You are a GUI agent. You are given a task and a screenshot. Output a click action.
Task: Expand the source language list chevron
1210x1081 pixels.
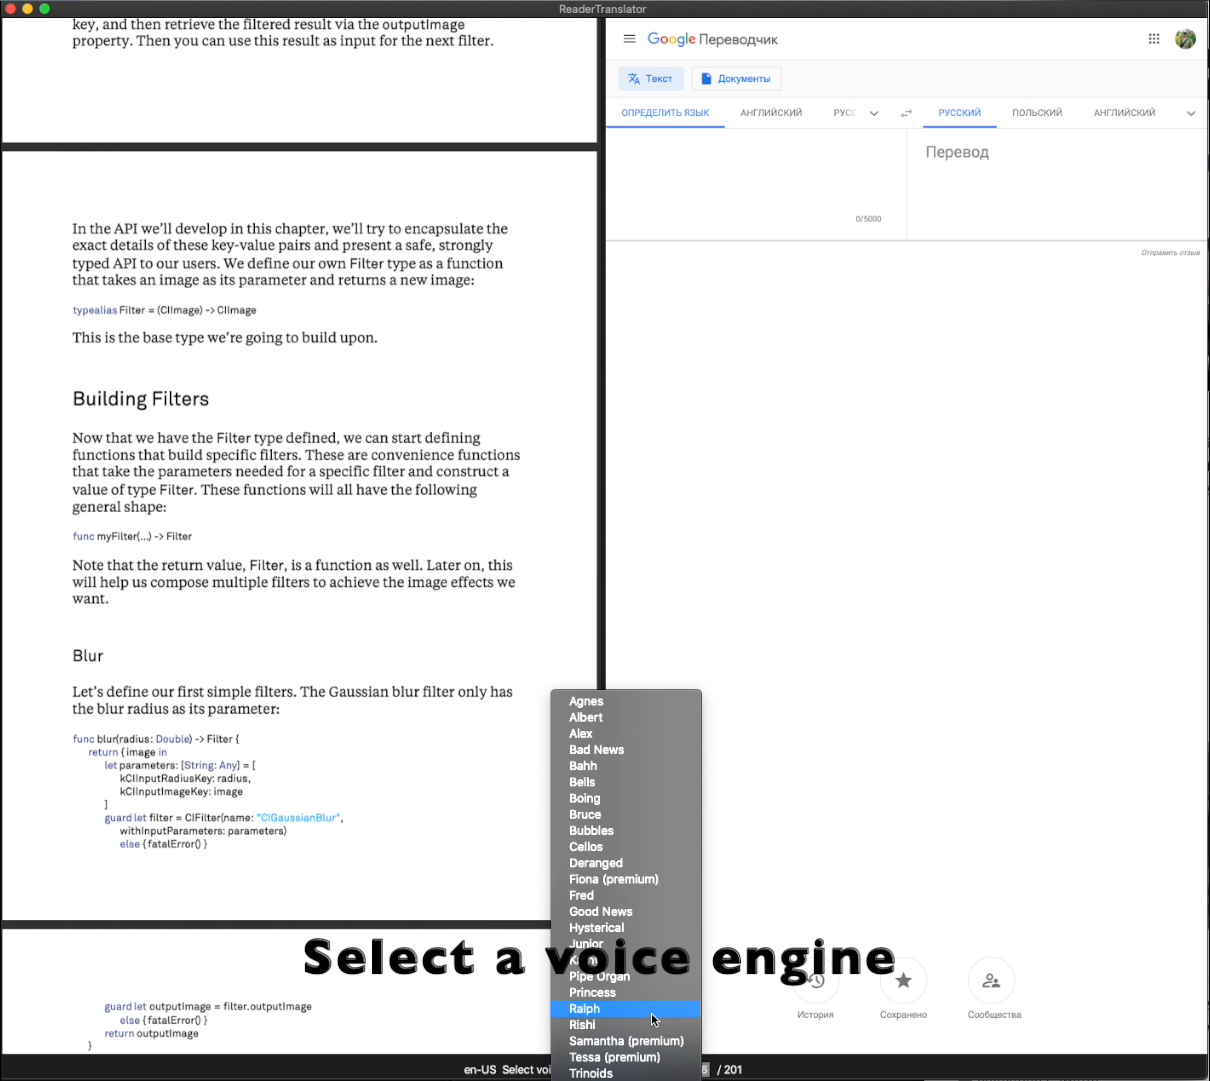pos(874,113)
